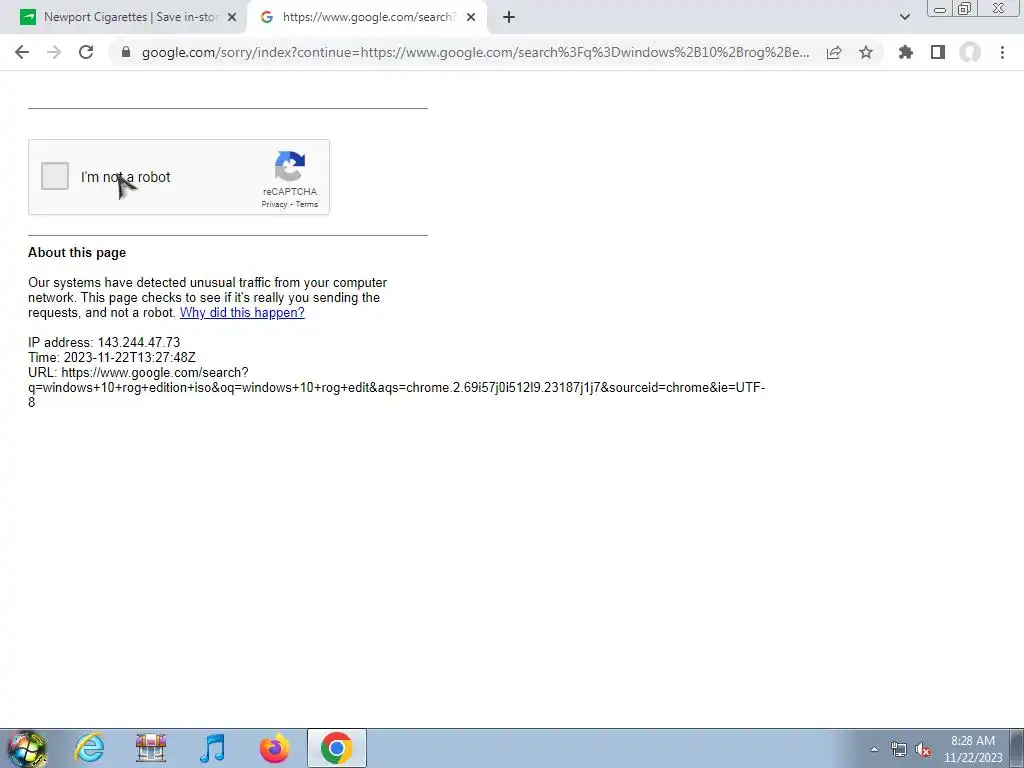Toggle the Chrome side panel
The height and width of the screenshot is (768, 1024).
pos(938,52)
